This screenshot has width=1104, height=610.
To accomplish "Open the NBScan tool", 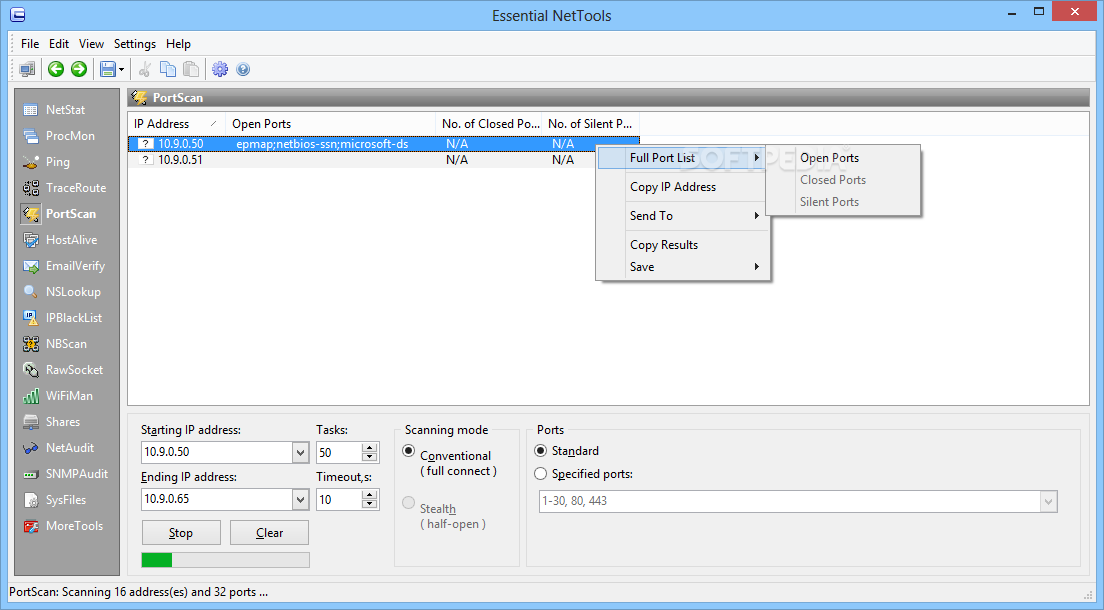I will pyautogui.click(x=55, y=344).
